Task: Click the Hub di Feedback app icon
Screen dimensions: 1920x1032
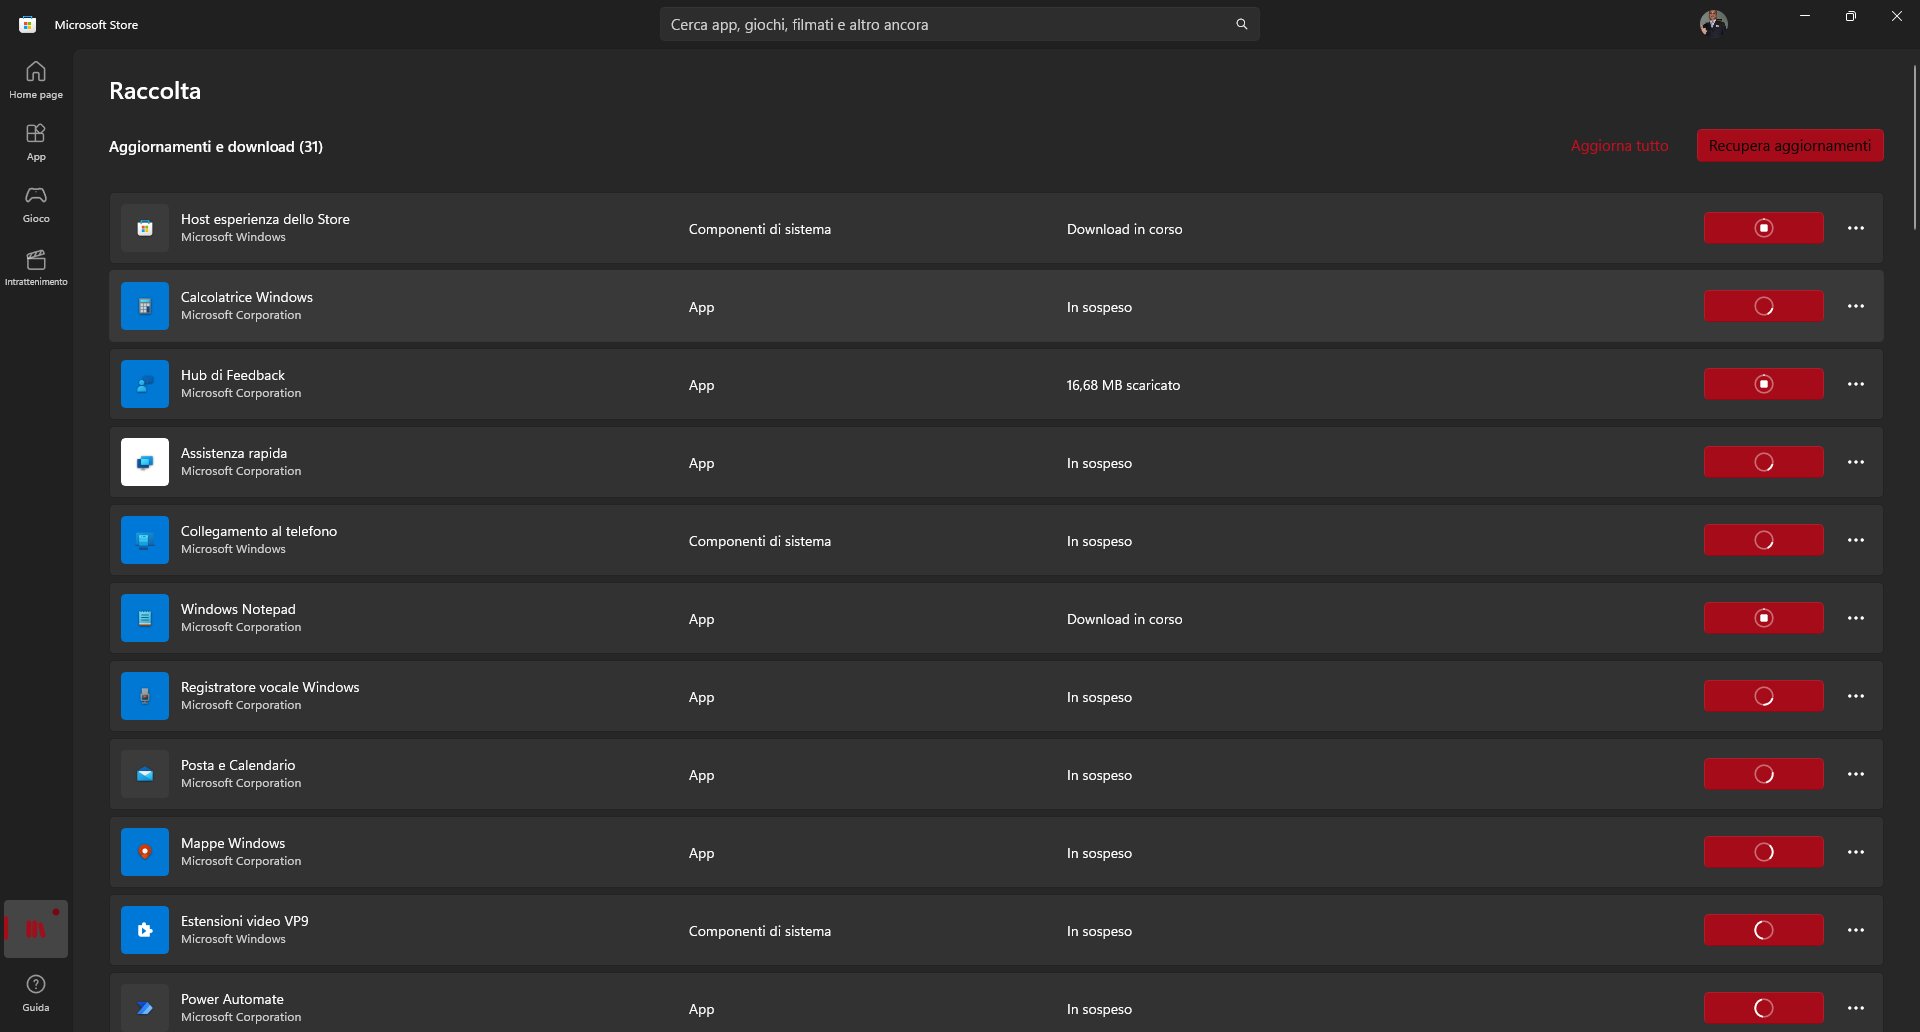Action: [145, 384]
